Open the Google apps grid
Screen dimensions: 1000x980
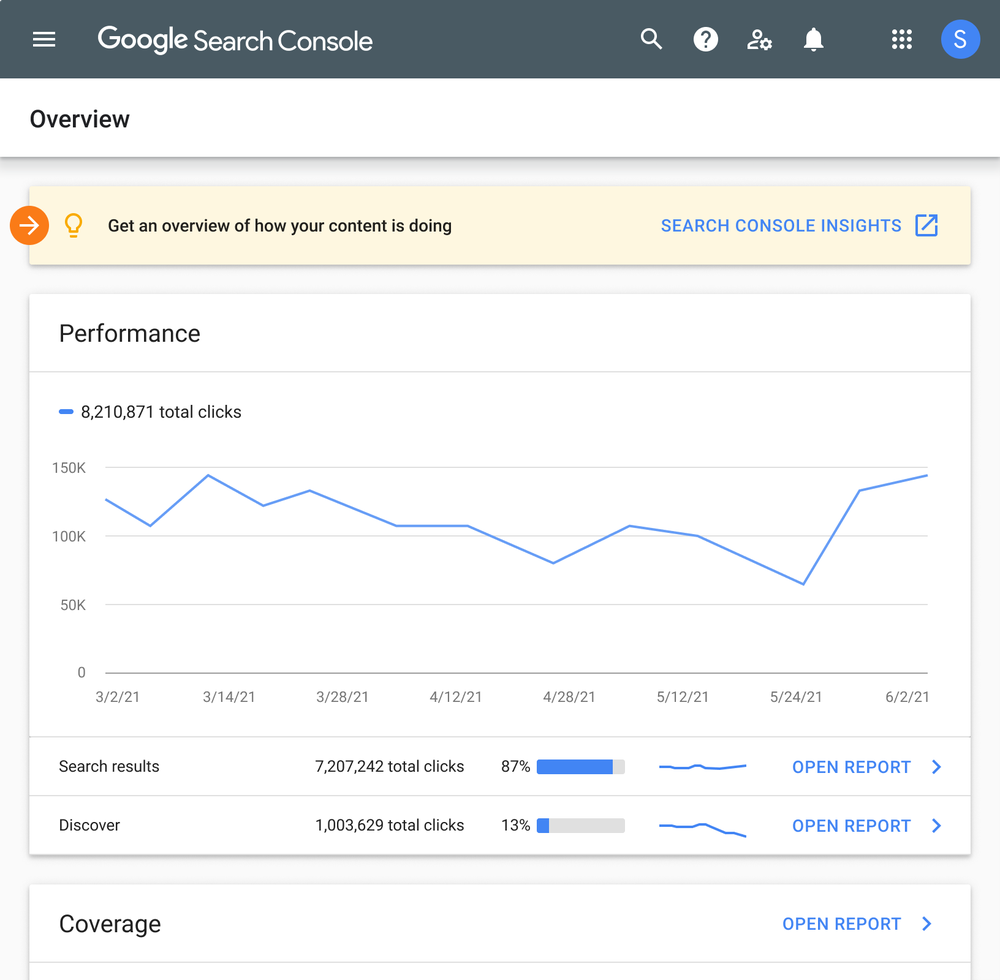coord(902,39)
